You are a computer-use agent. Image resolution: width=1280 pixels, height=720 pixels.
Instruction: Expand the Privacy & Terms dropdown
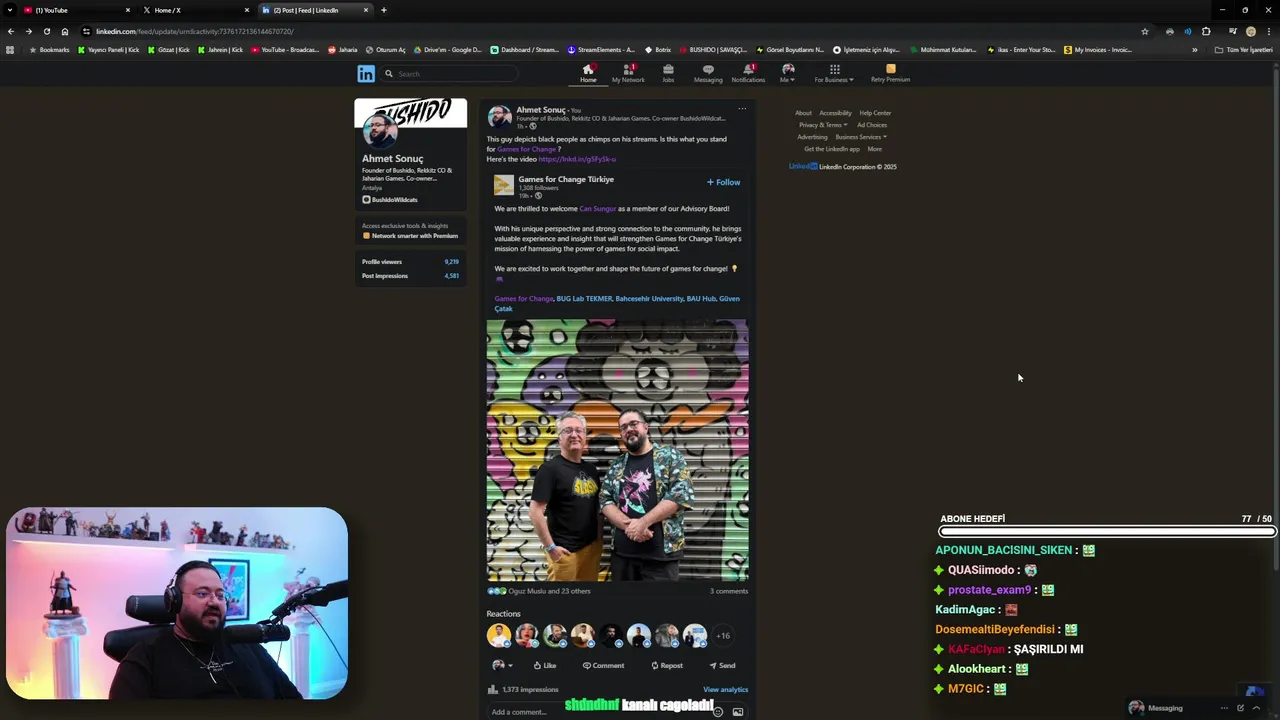tap(823, 125)
